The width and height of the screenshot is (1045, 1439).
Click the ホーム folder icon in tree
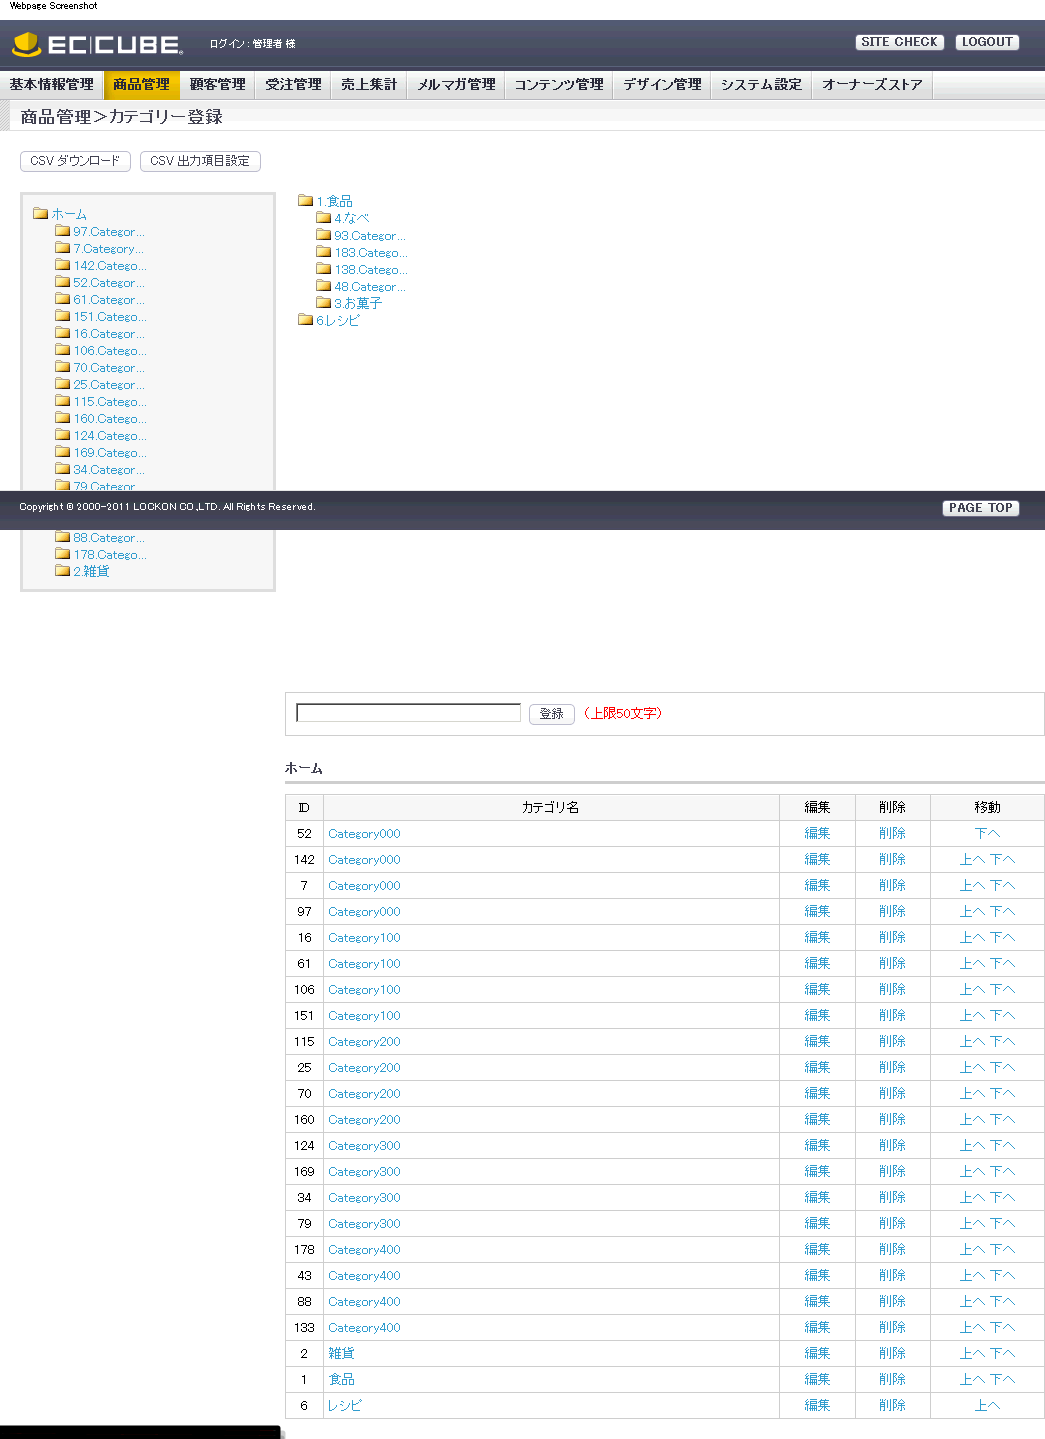click(x=40, y=213)
